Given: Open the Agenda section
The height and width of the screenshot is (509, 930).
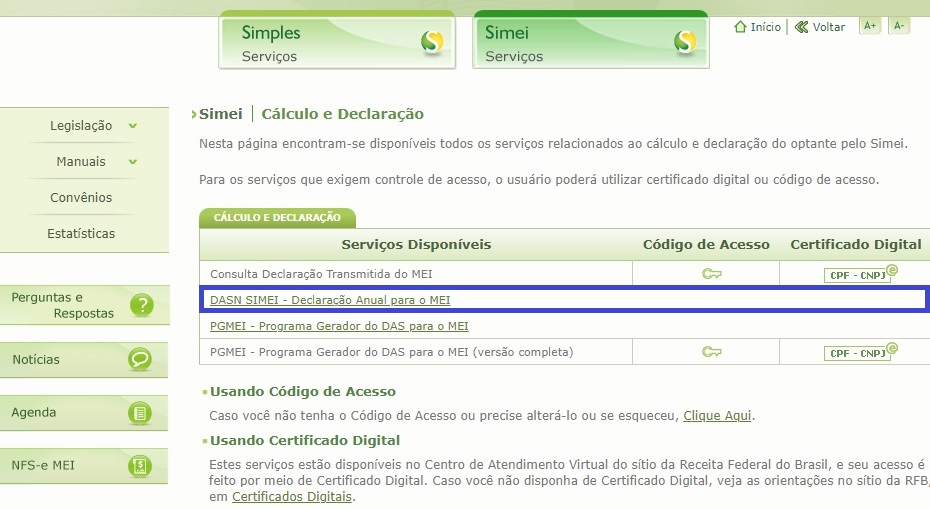Looking at the screenshot, I should coord(84,413).
